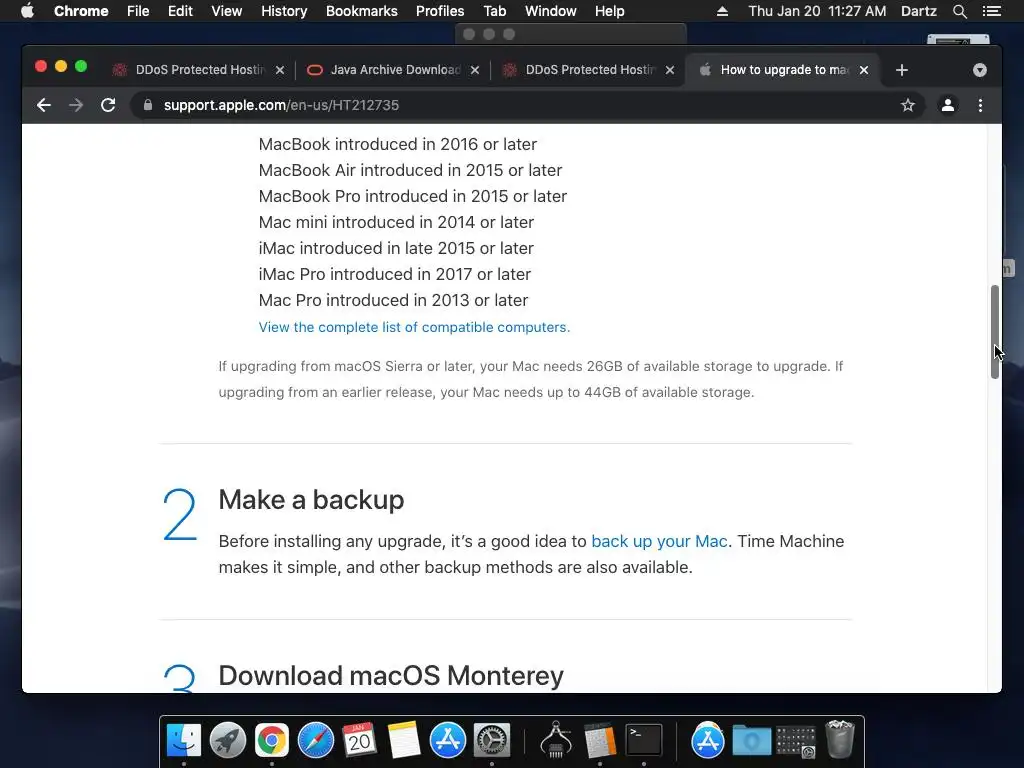This screenshot has width=1024, height=768.
Task: Open Finder from the Dock
Action: 184,741
